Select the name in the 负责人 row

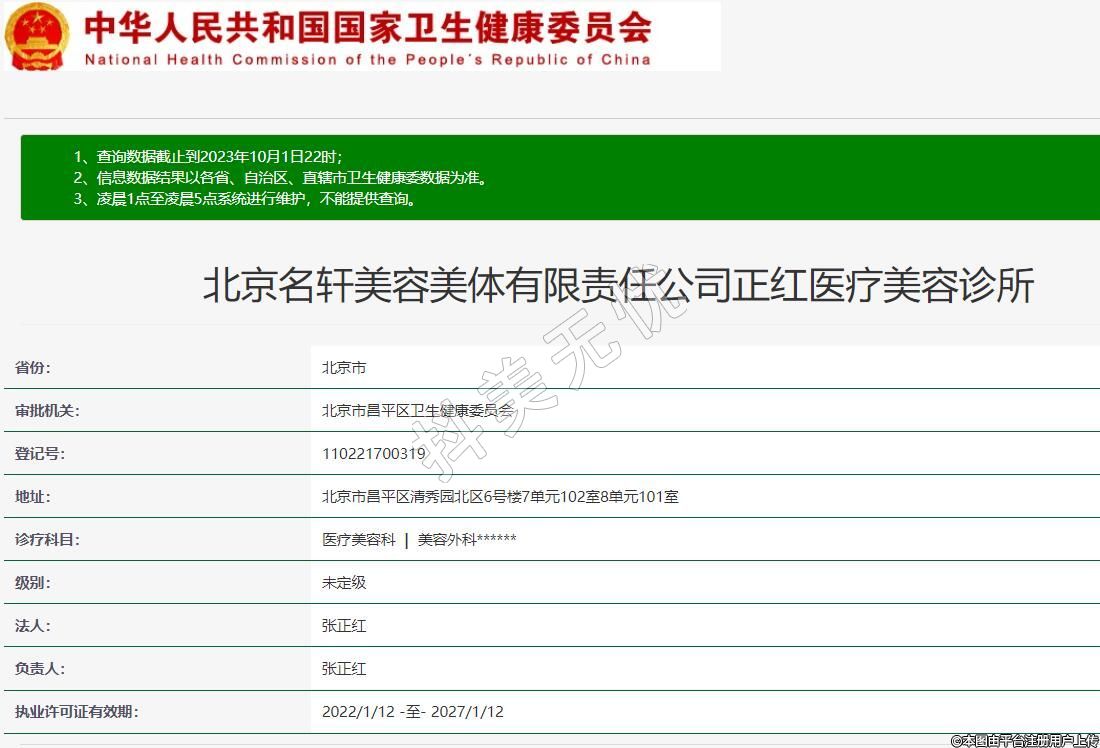(343, 669)
